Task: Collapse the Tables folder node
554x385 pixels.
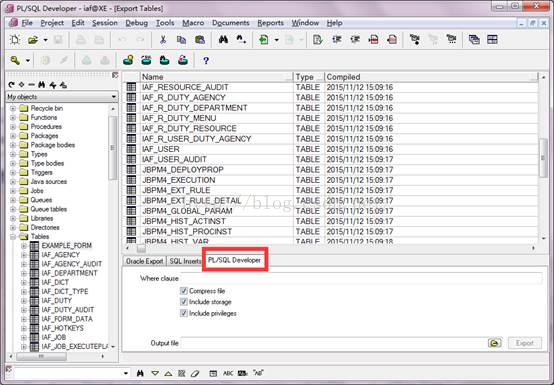Action: (x=13, y=237)
